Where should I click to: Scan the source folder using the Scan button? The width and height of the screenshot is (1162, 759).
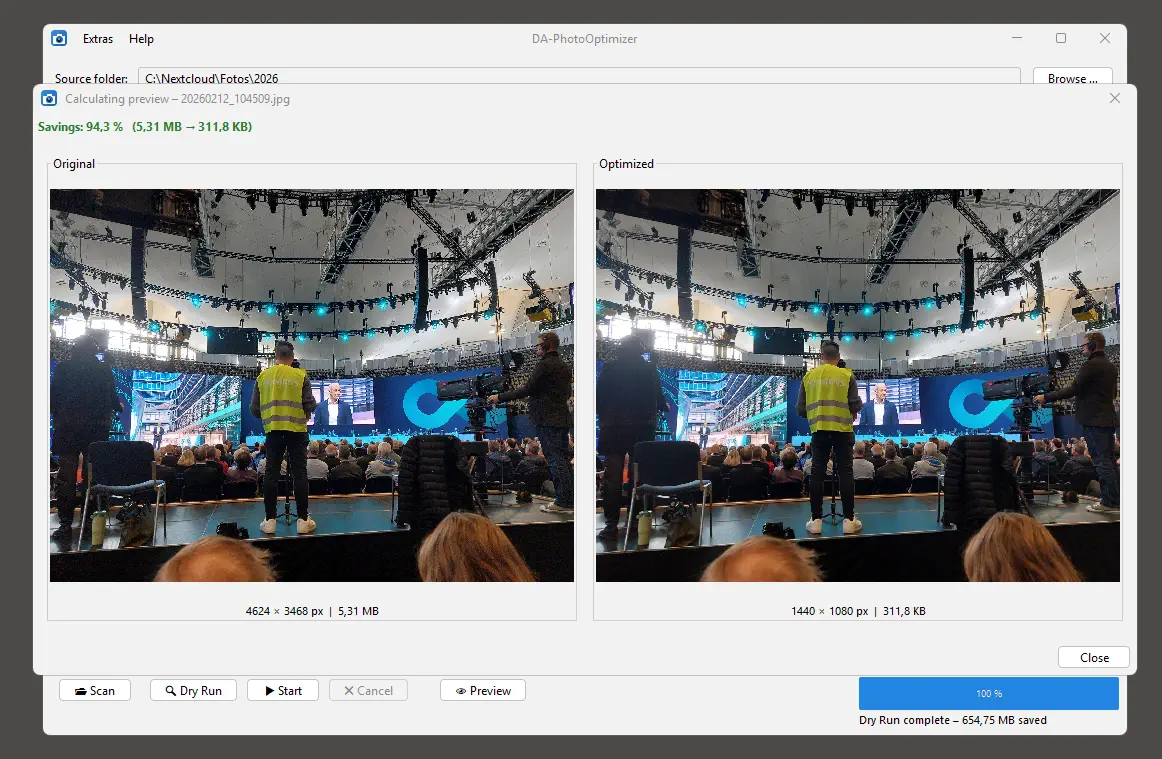click(95, 690)
